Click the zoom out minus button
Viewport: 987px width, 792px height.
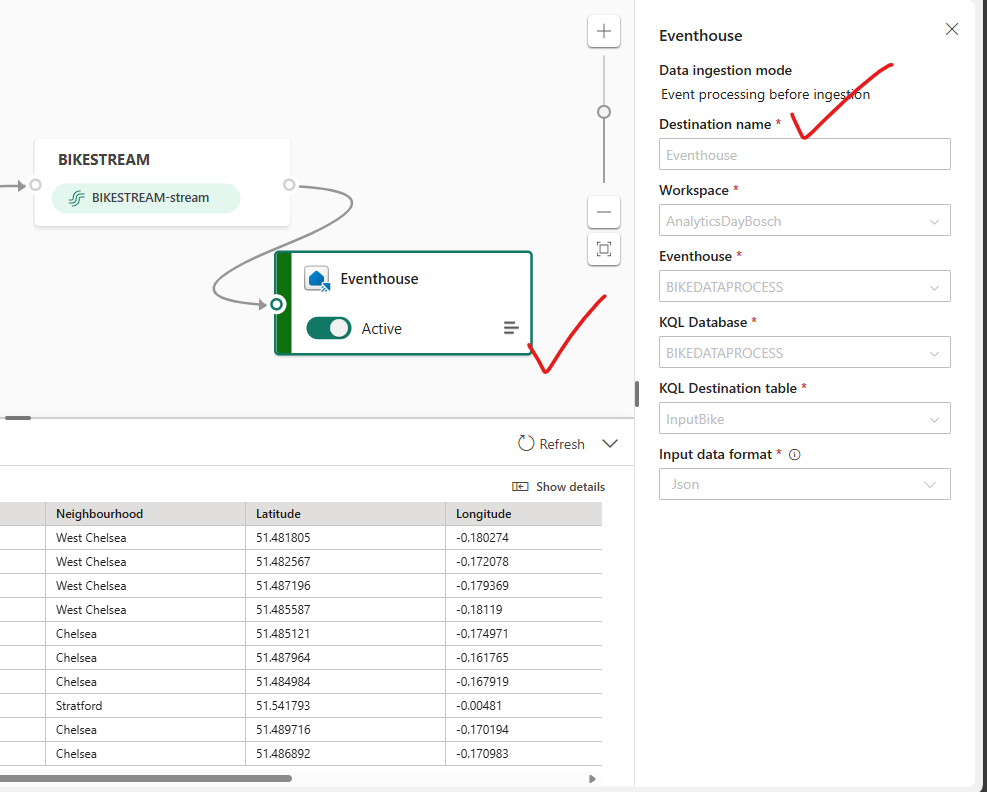603,212
